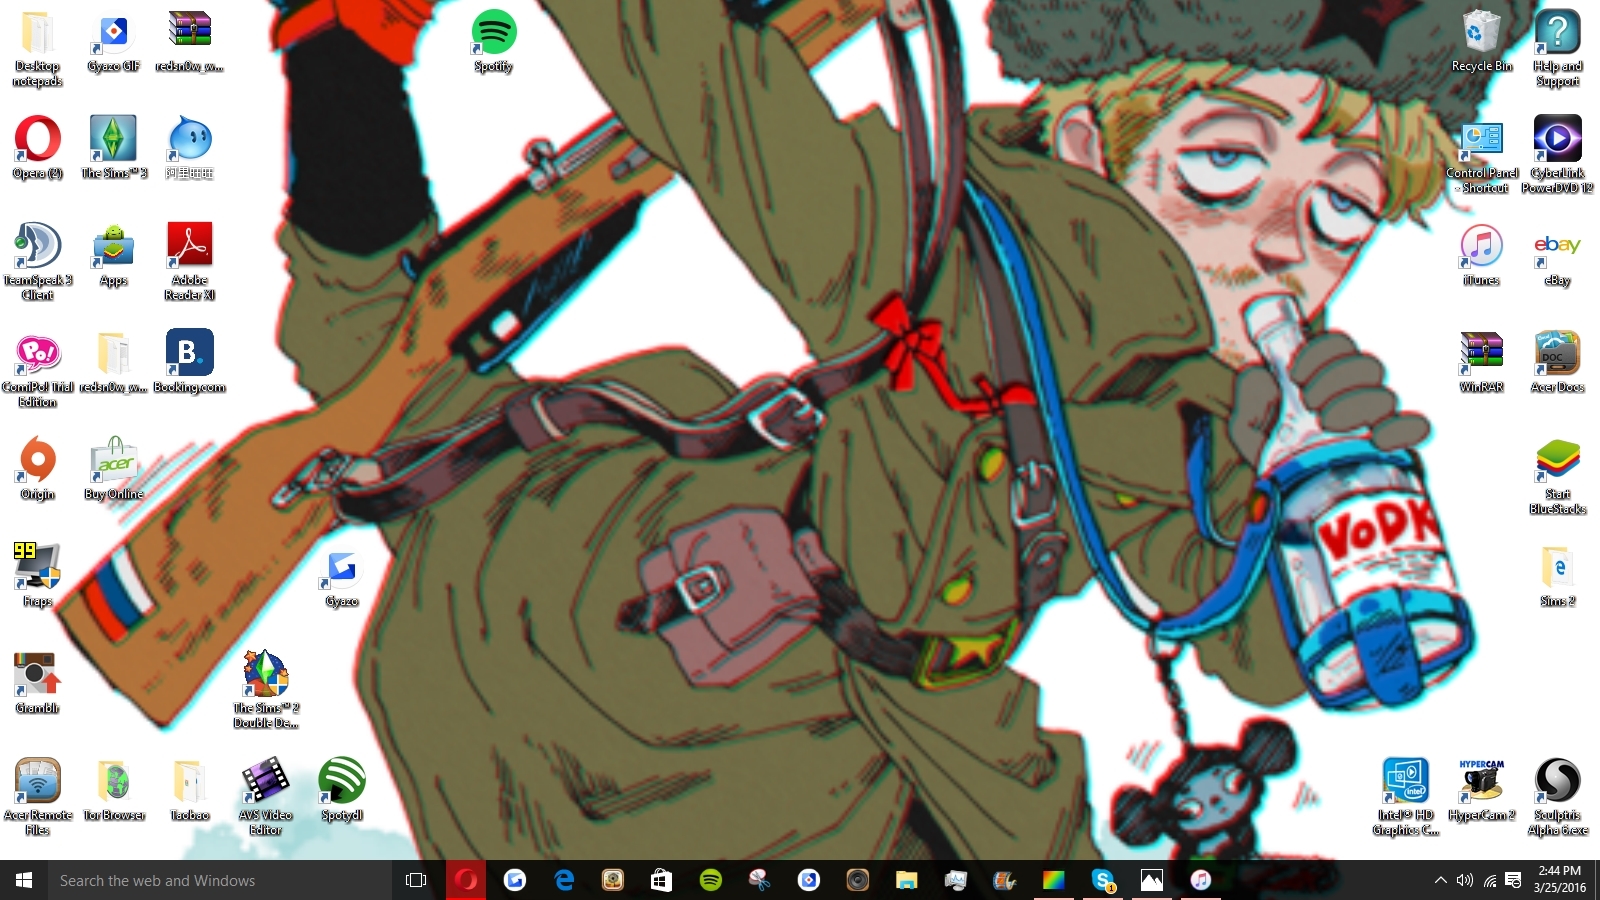Image resolution: width=1600 pixels, height=900 pixels.
Task: Launch Sculptris Alpha 6.exe
Action: click(1558, 796)
